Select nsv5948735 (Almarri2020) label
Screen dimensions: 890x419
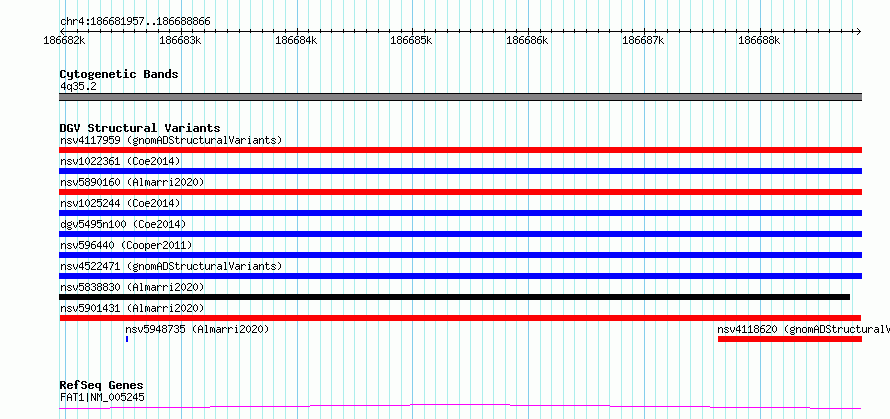click(x=197, y=329)
